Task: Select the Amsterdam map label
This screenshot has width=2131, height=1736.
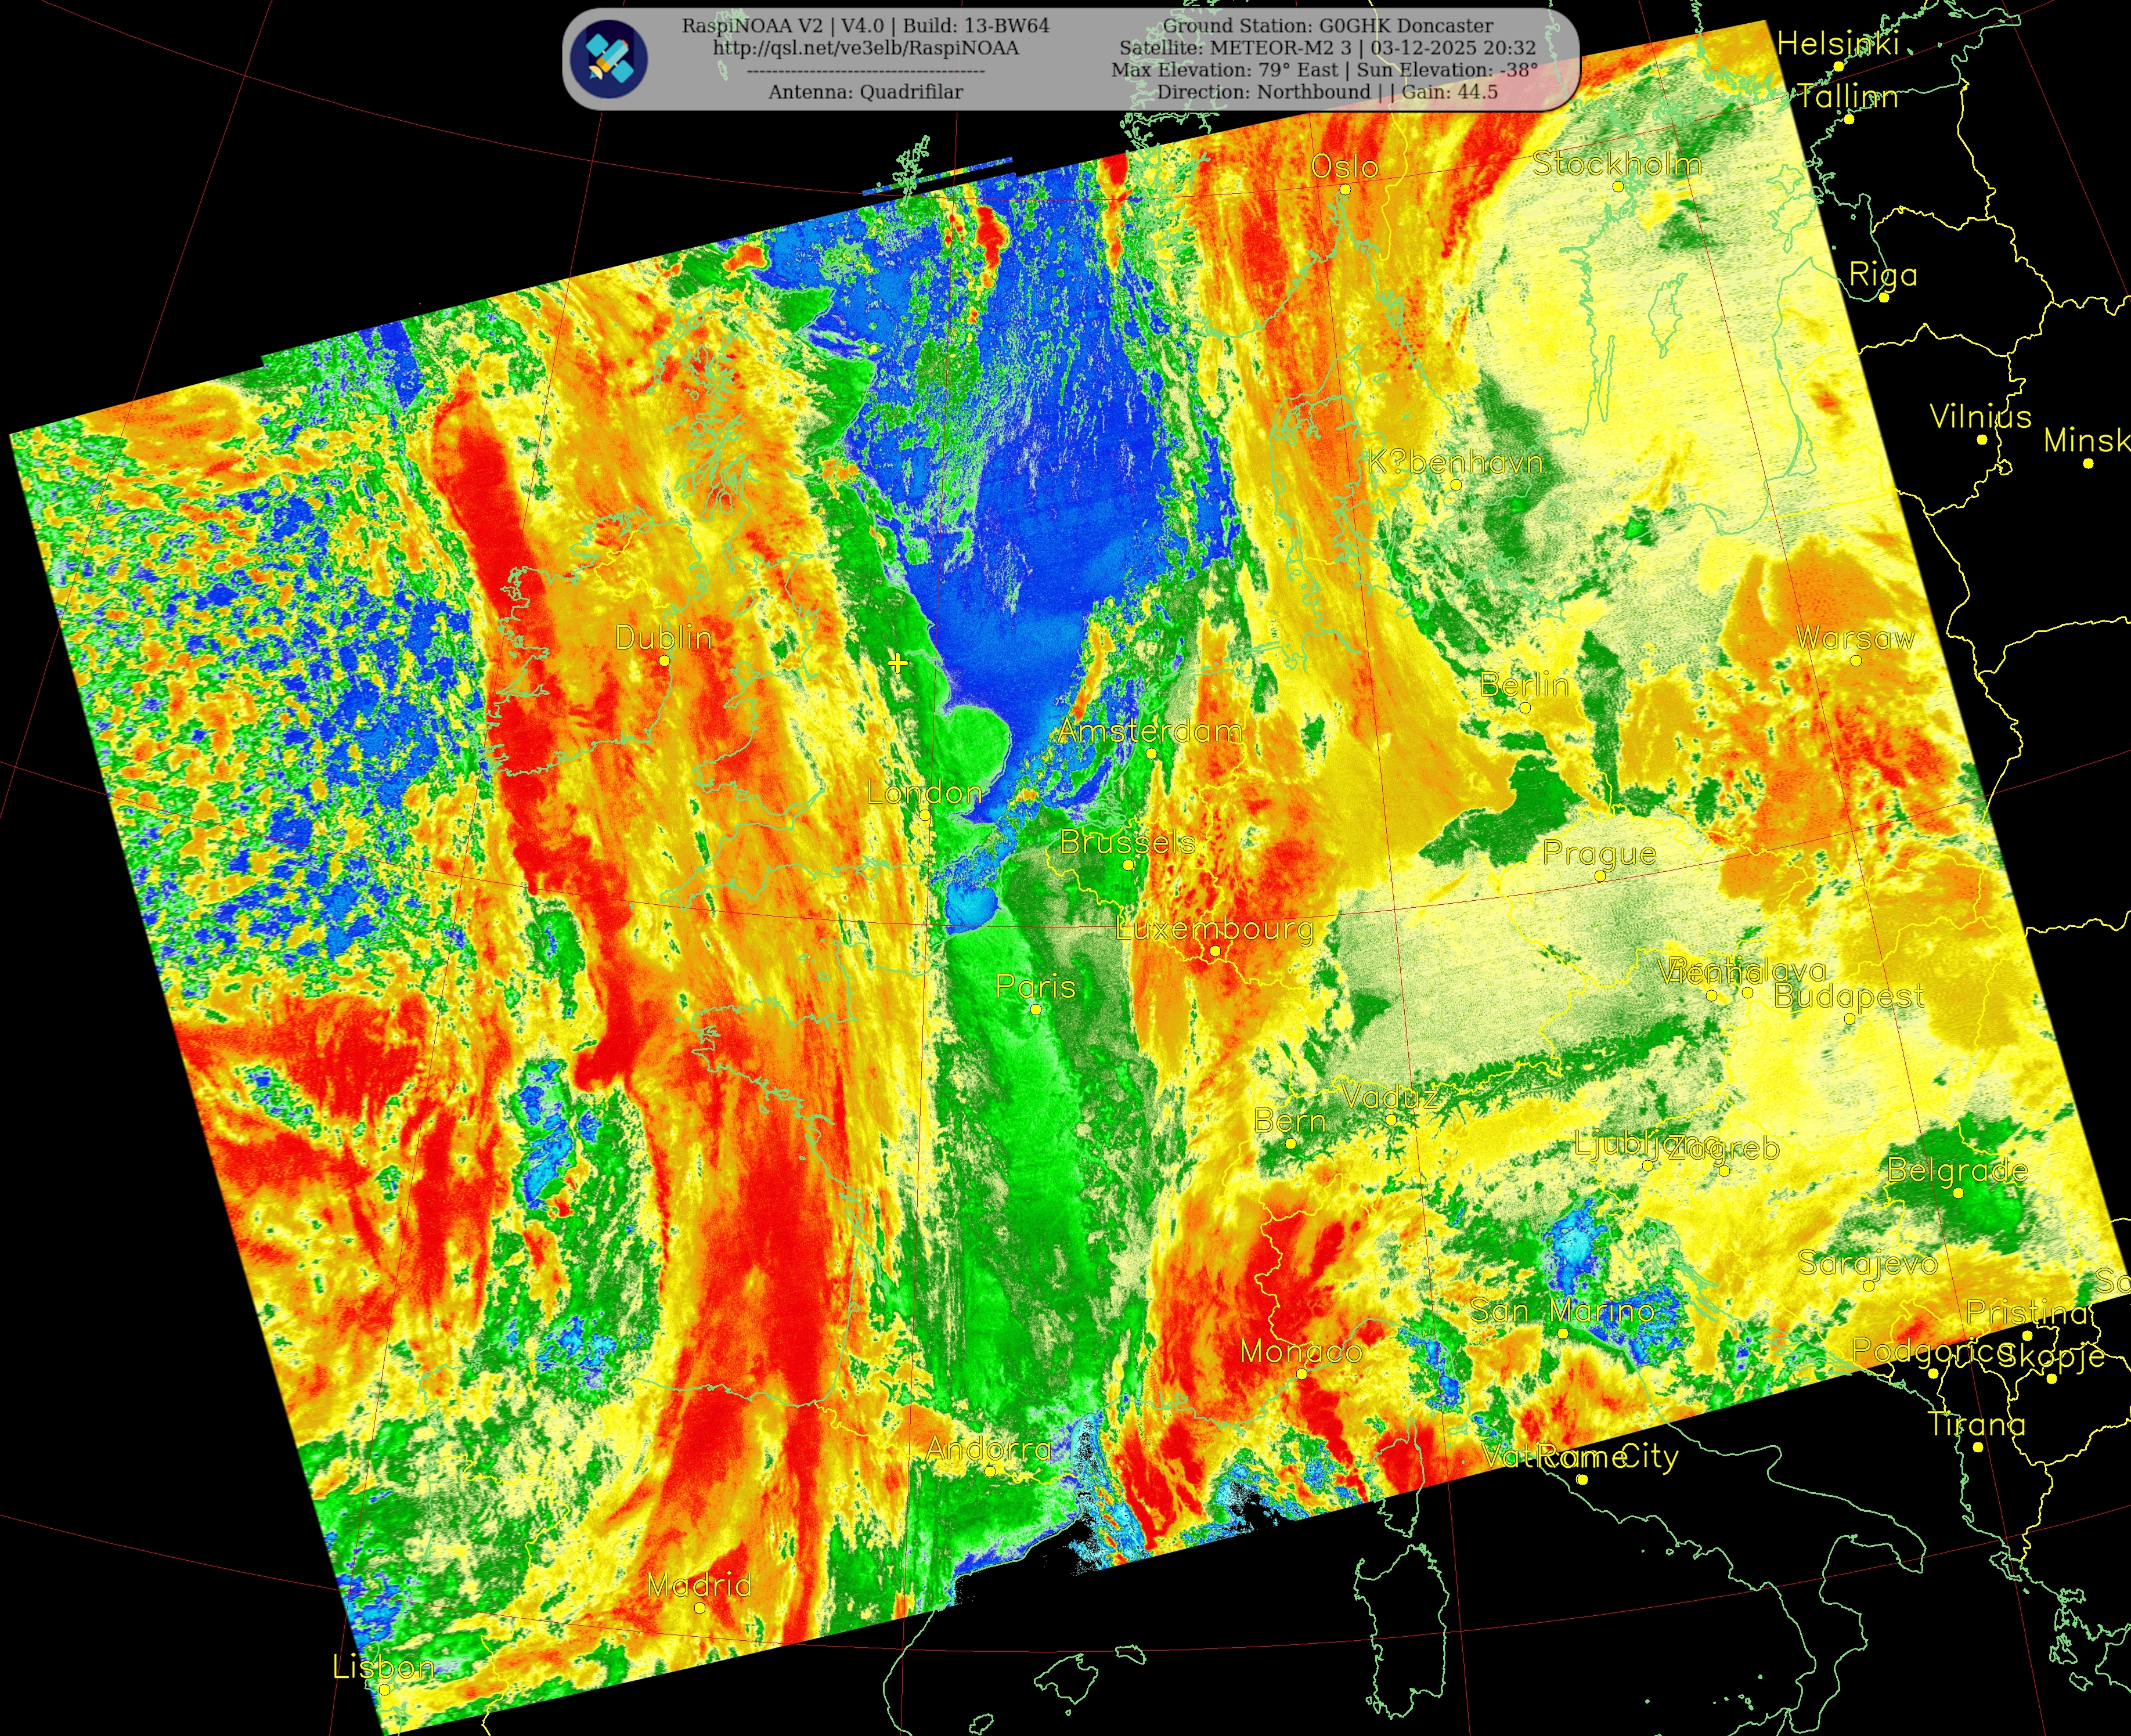Action: click(x=1150, y=731)
